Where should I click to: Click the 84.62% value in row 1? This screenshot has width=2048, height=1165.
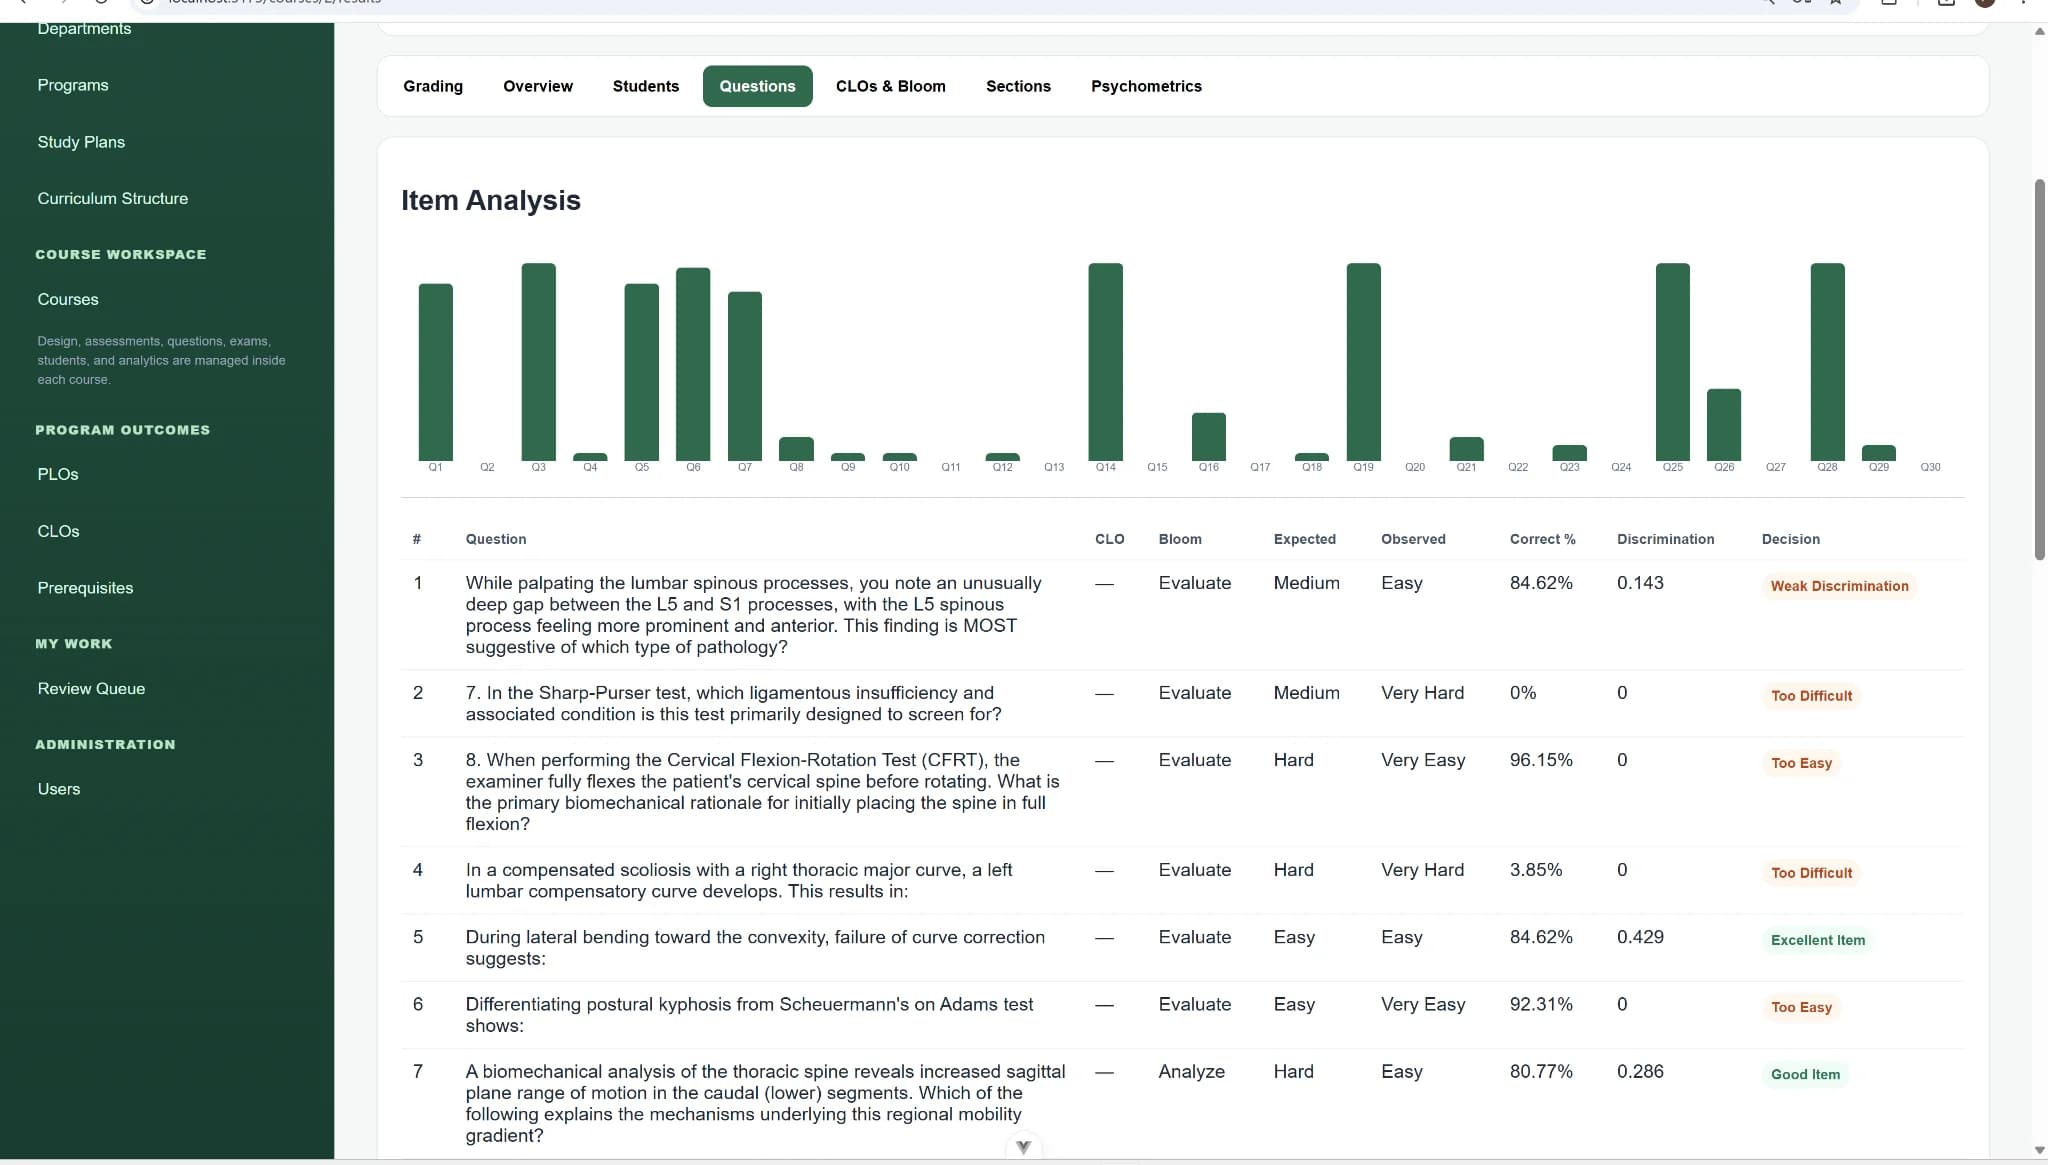tap(1541, 583)
